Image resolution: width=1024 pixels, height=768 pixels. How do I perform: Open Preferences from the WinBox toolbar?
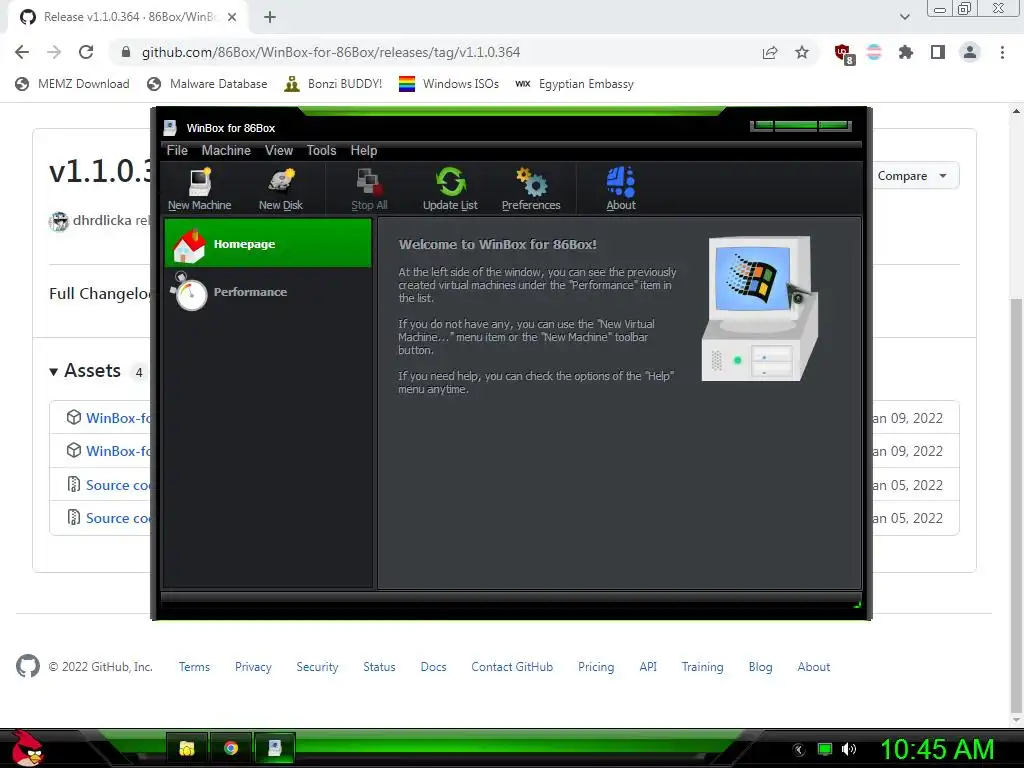[531, 189]
